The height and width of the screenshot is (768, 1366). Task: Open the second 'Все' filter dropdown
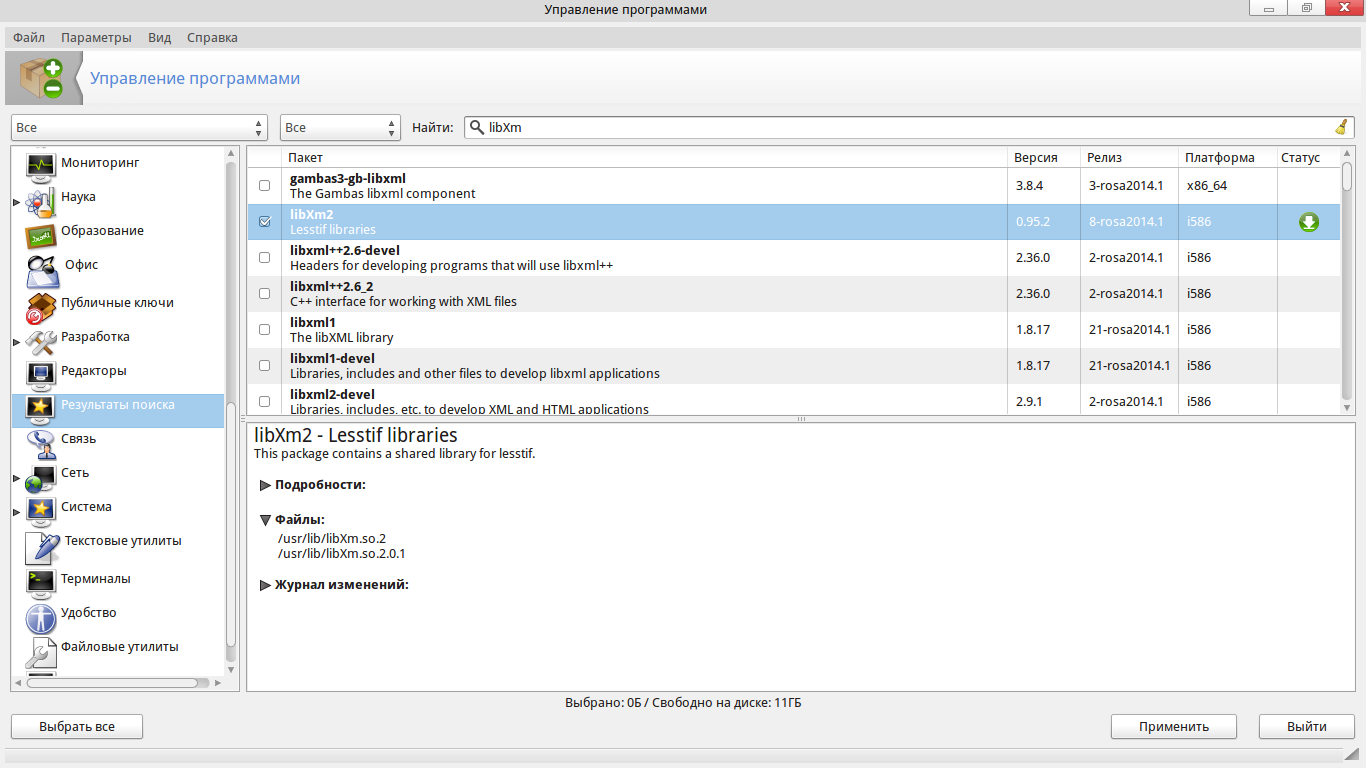pos(340,128)
